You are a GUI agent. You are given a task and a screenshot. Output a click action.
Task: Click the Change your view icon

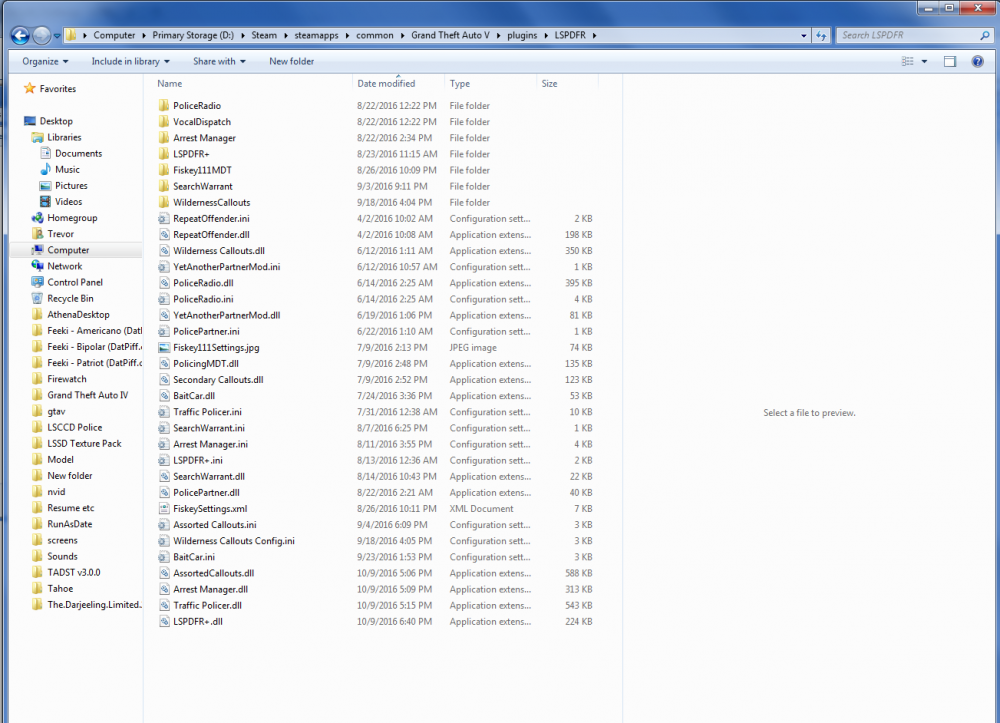click(908, 62)
